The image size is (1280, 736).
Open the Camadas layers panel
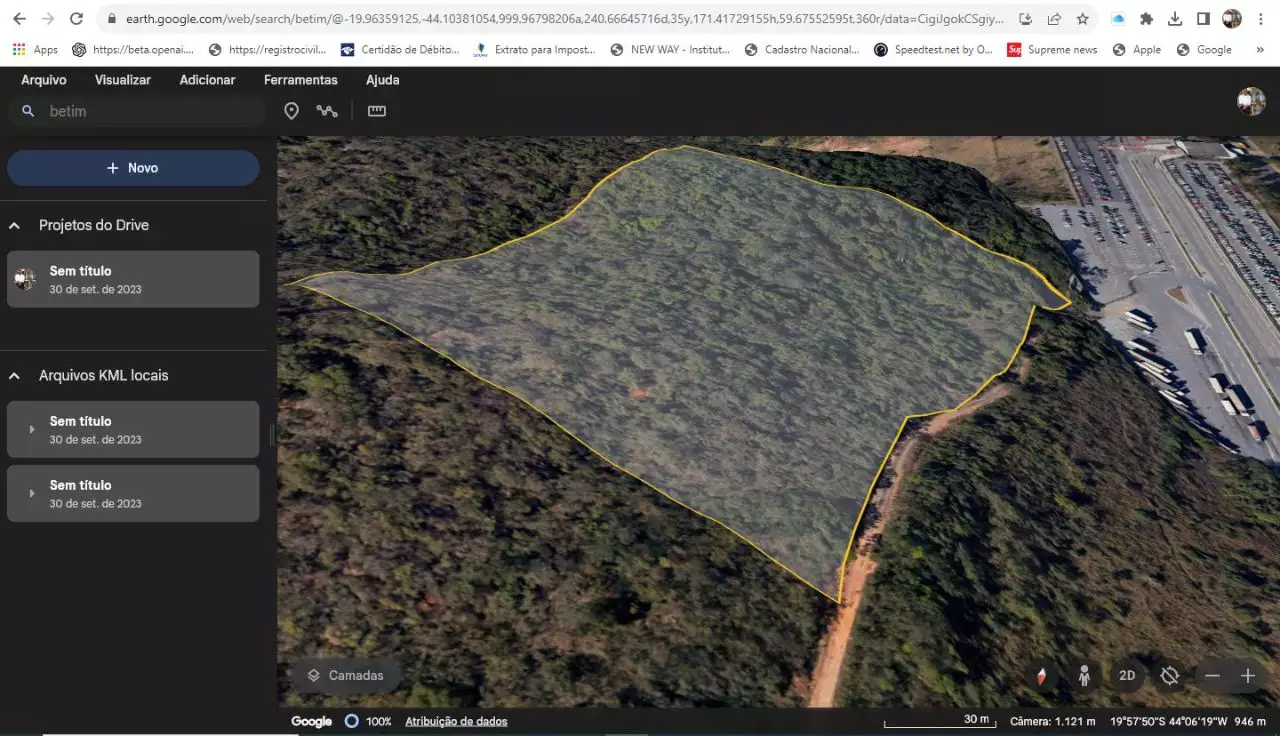point(346,676)
